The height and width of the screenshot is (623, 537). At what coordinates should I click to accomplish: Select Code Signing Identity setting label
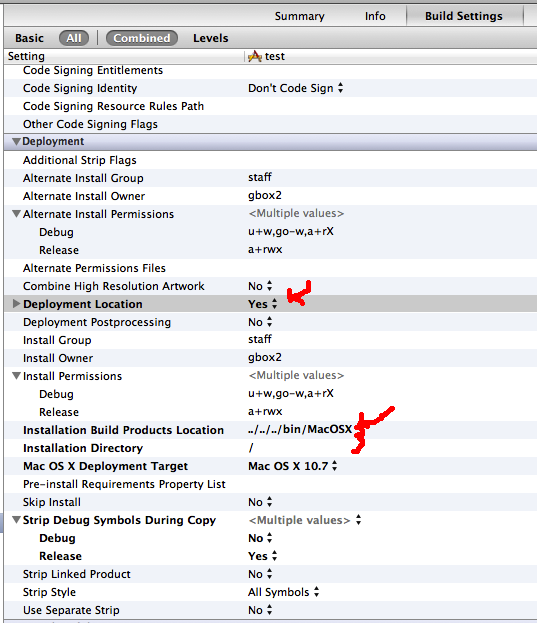[80, 88]
